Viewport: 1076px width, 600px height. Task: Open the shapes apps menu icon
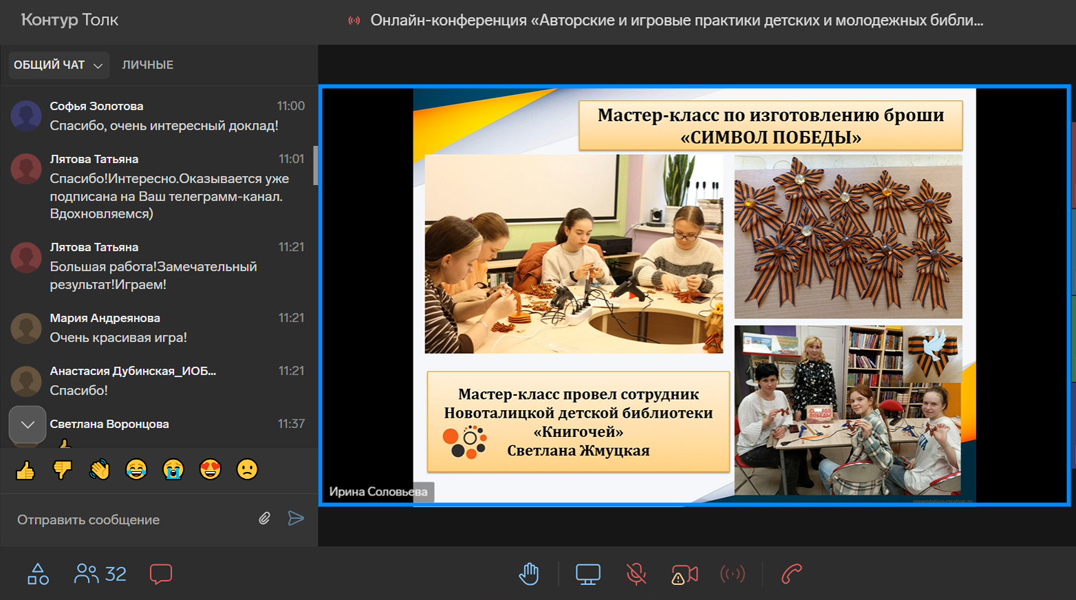coord(38,574)
